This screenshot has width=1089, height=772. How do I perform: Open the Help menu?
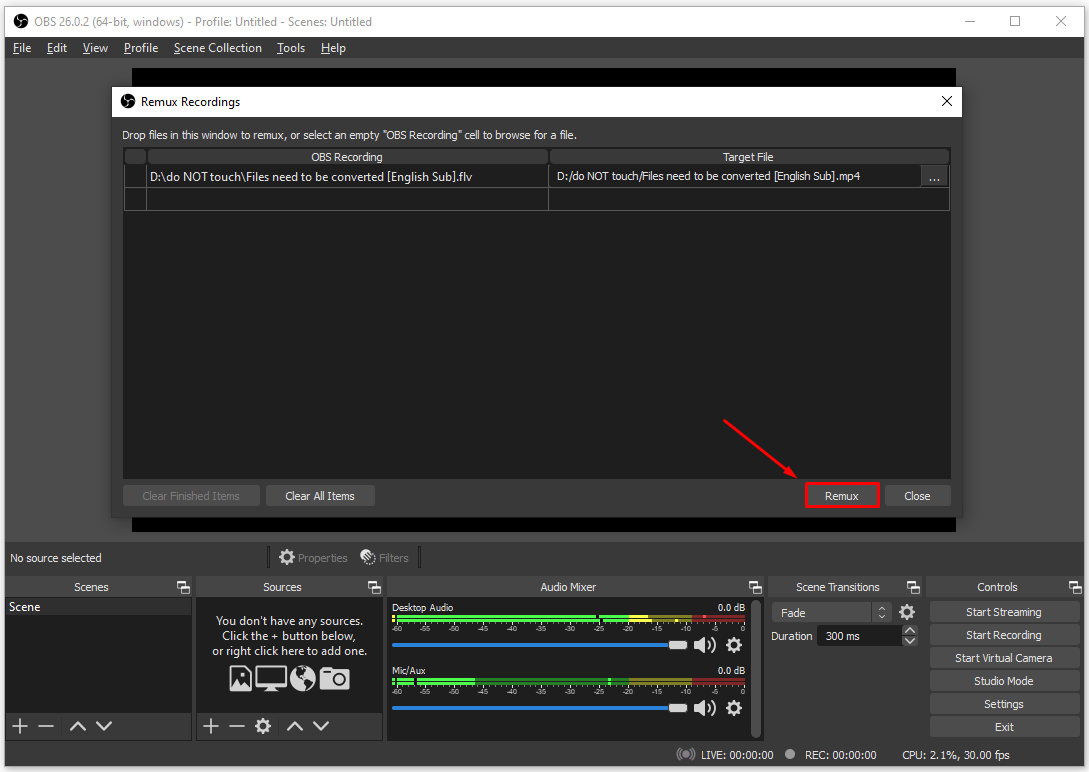point(333,48)
